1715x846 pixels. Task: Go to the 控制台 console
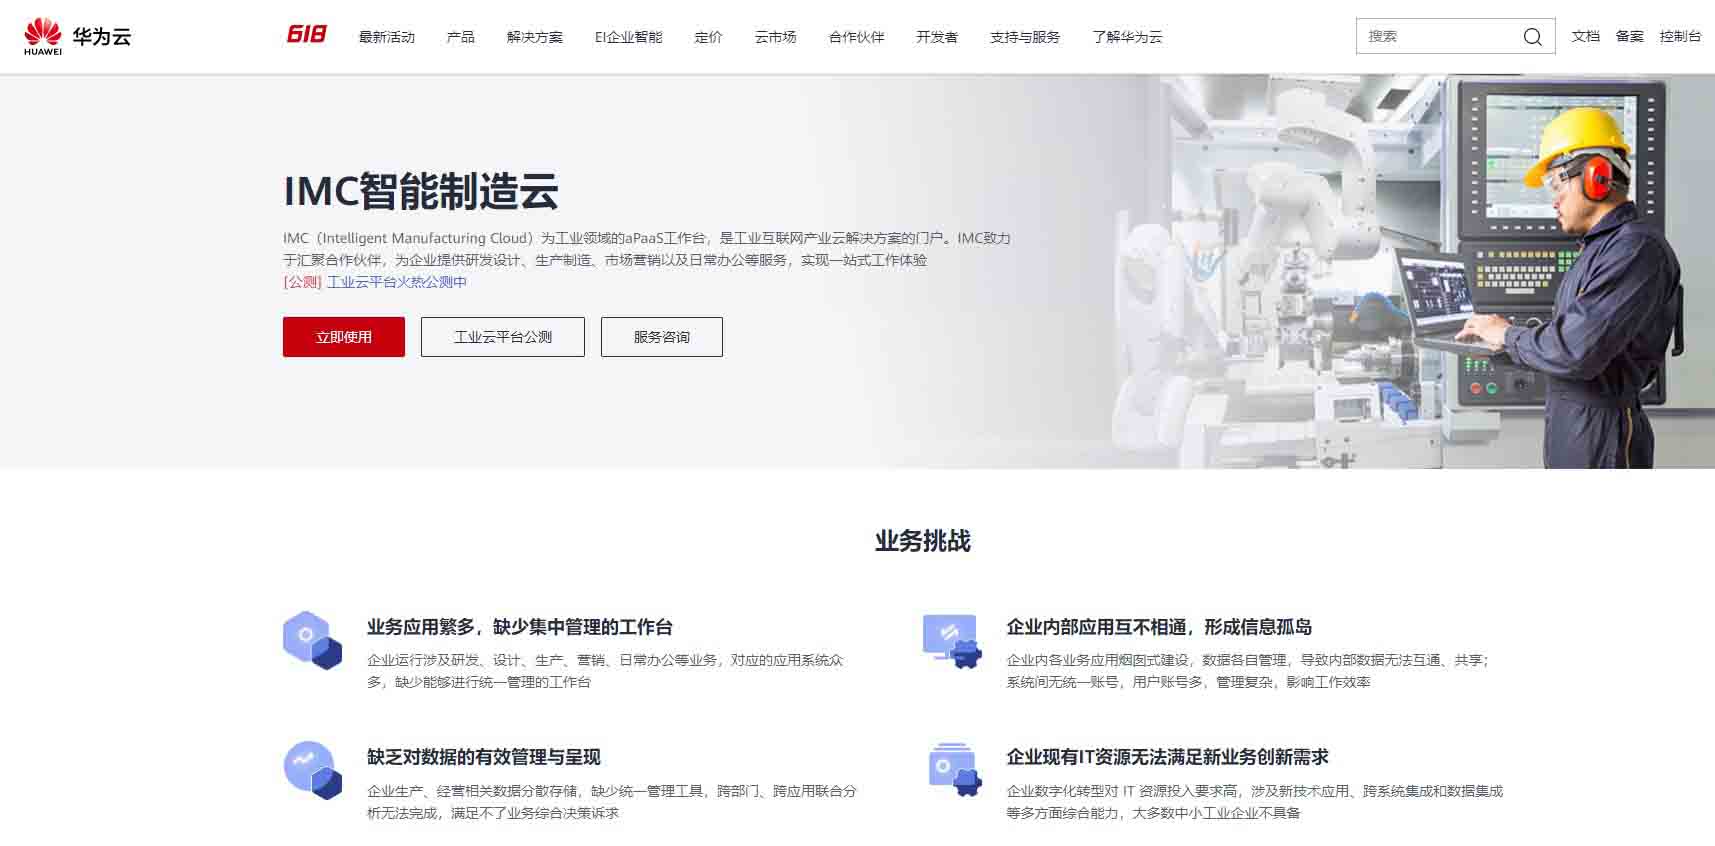[x=1680, y=36]
